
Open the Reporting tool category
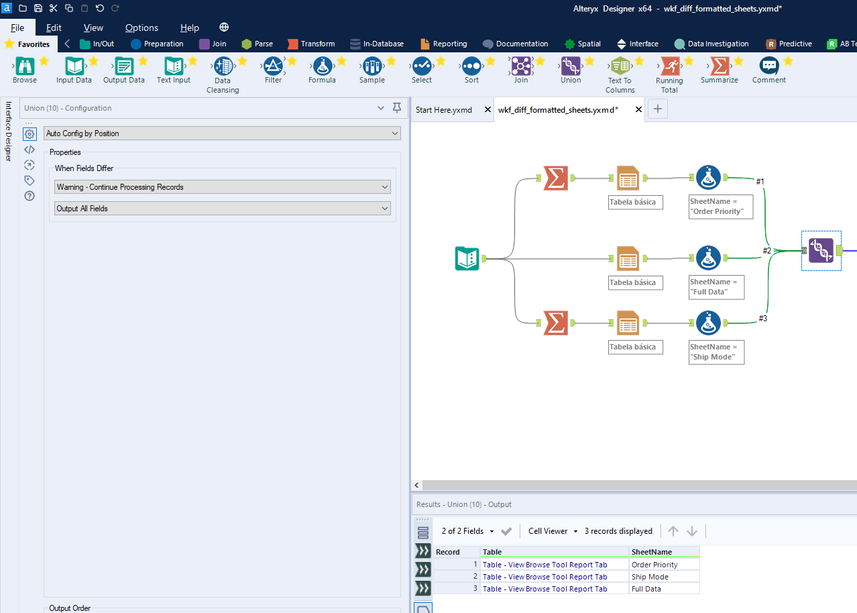pos(444,44)
